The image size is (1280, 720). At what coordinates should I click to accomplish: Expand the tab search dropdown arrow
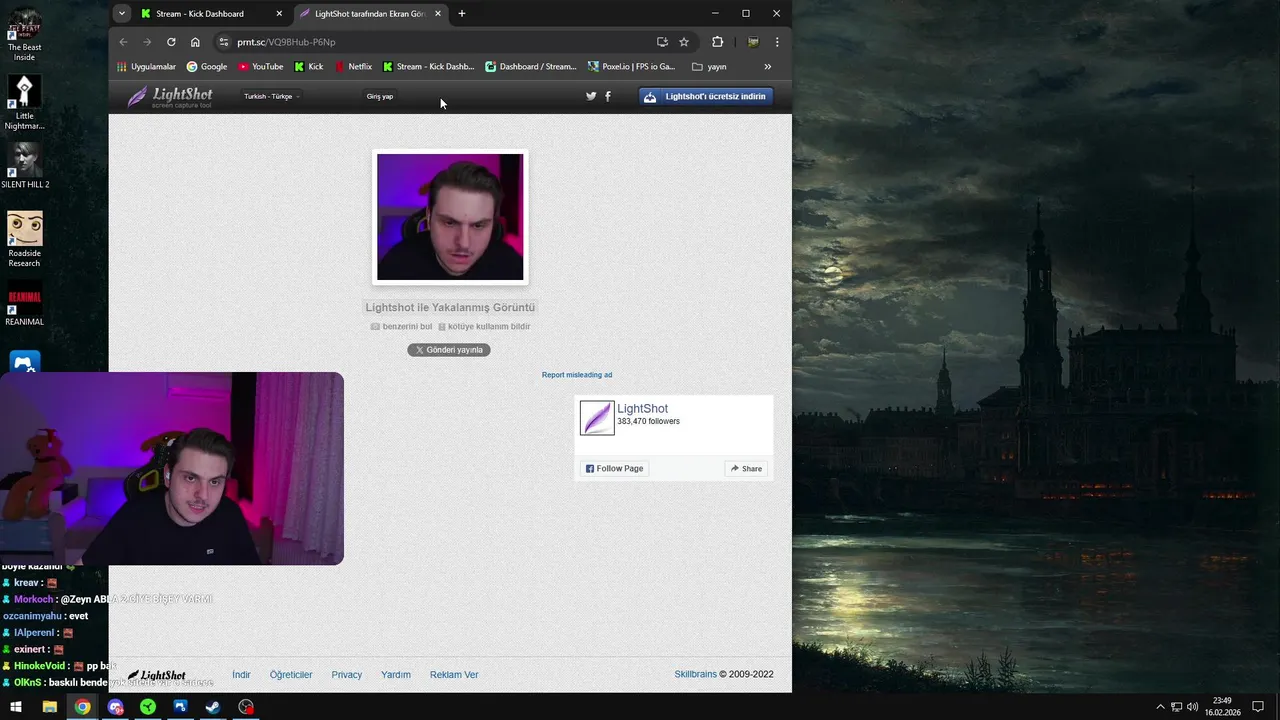[x=122, y=13]
